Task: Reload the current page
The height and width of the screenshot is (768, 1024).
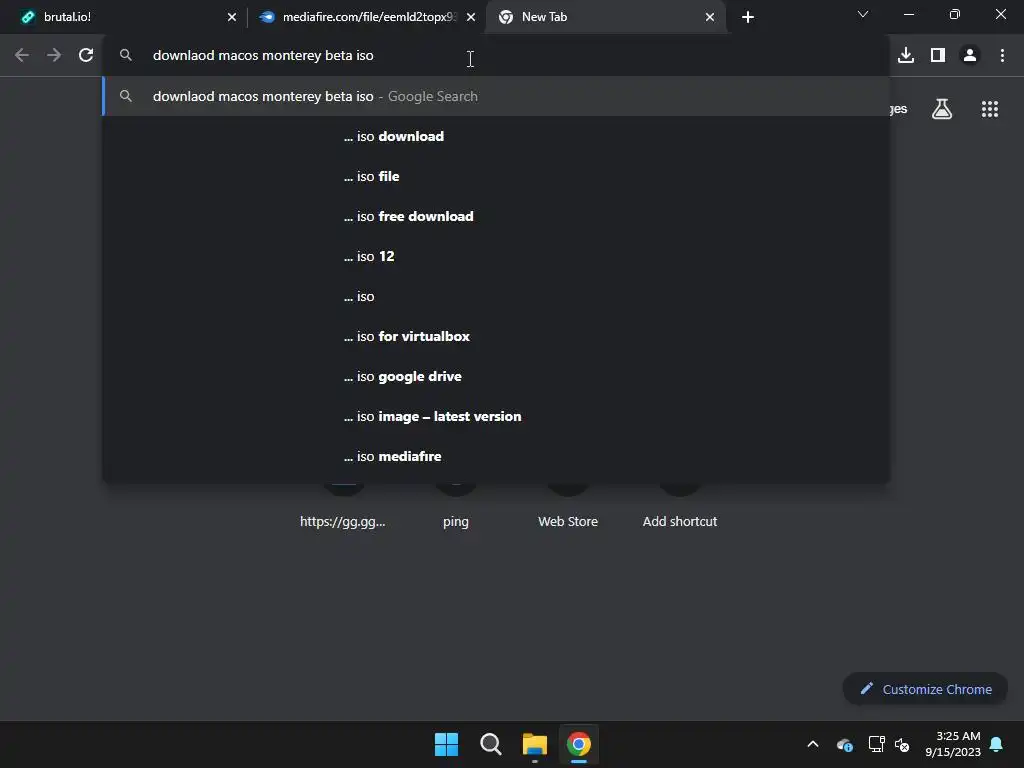Action: click(86, 56)
